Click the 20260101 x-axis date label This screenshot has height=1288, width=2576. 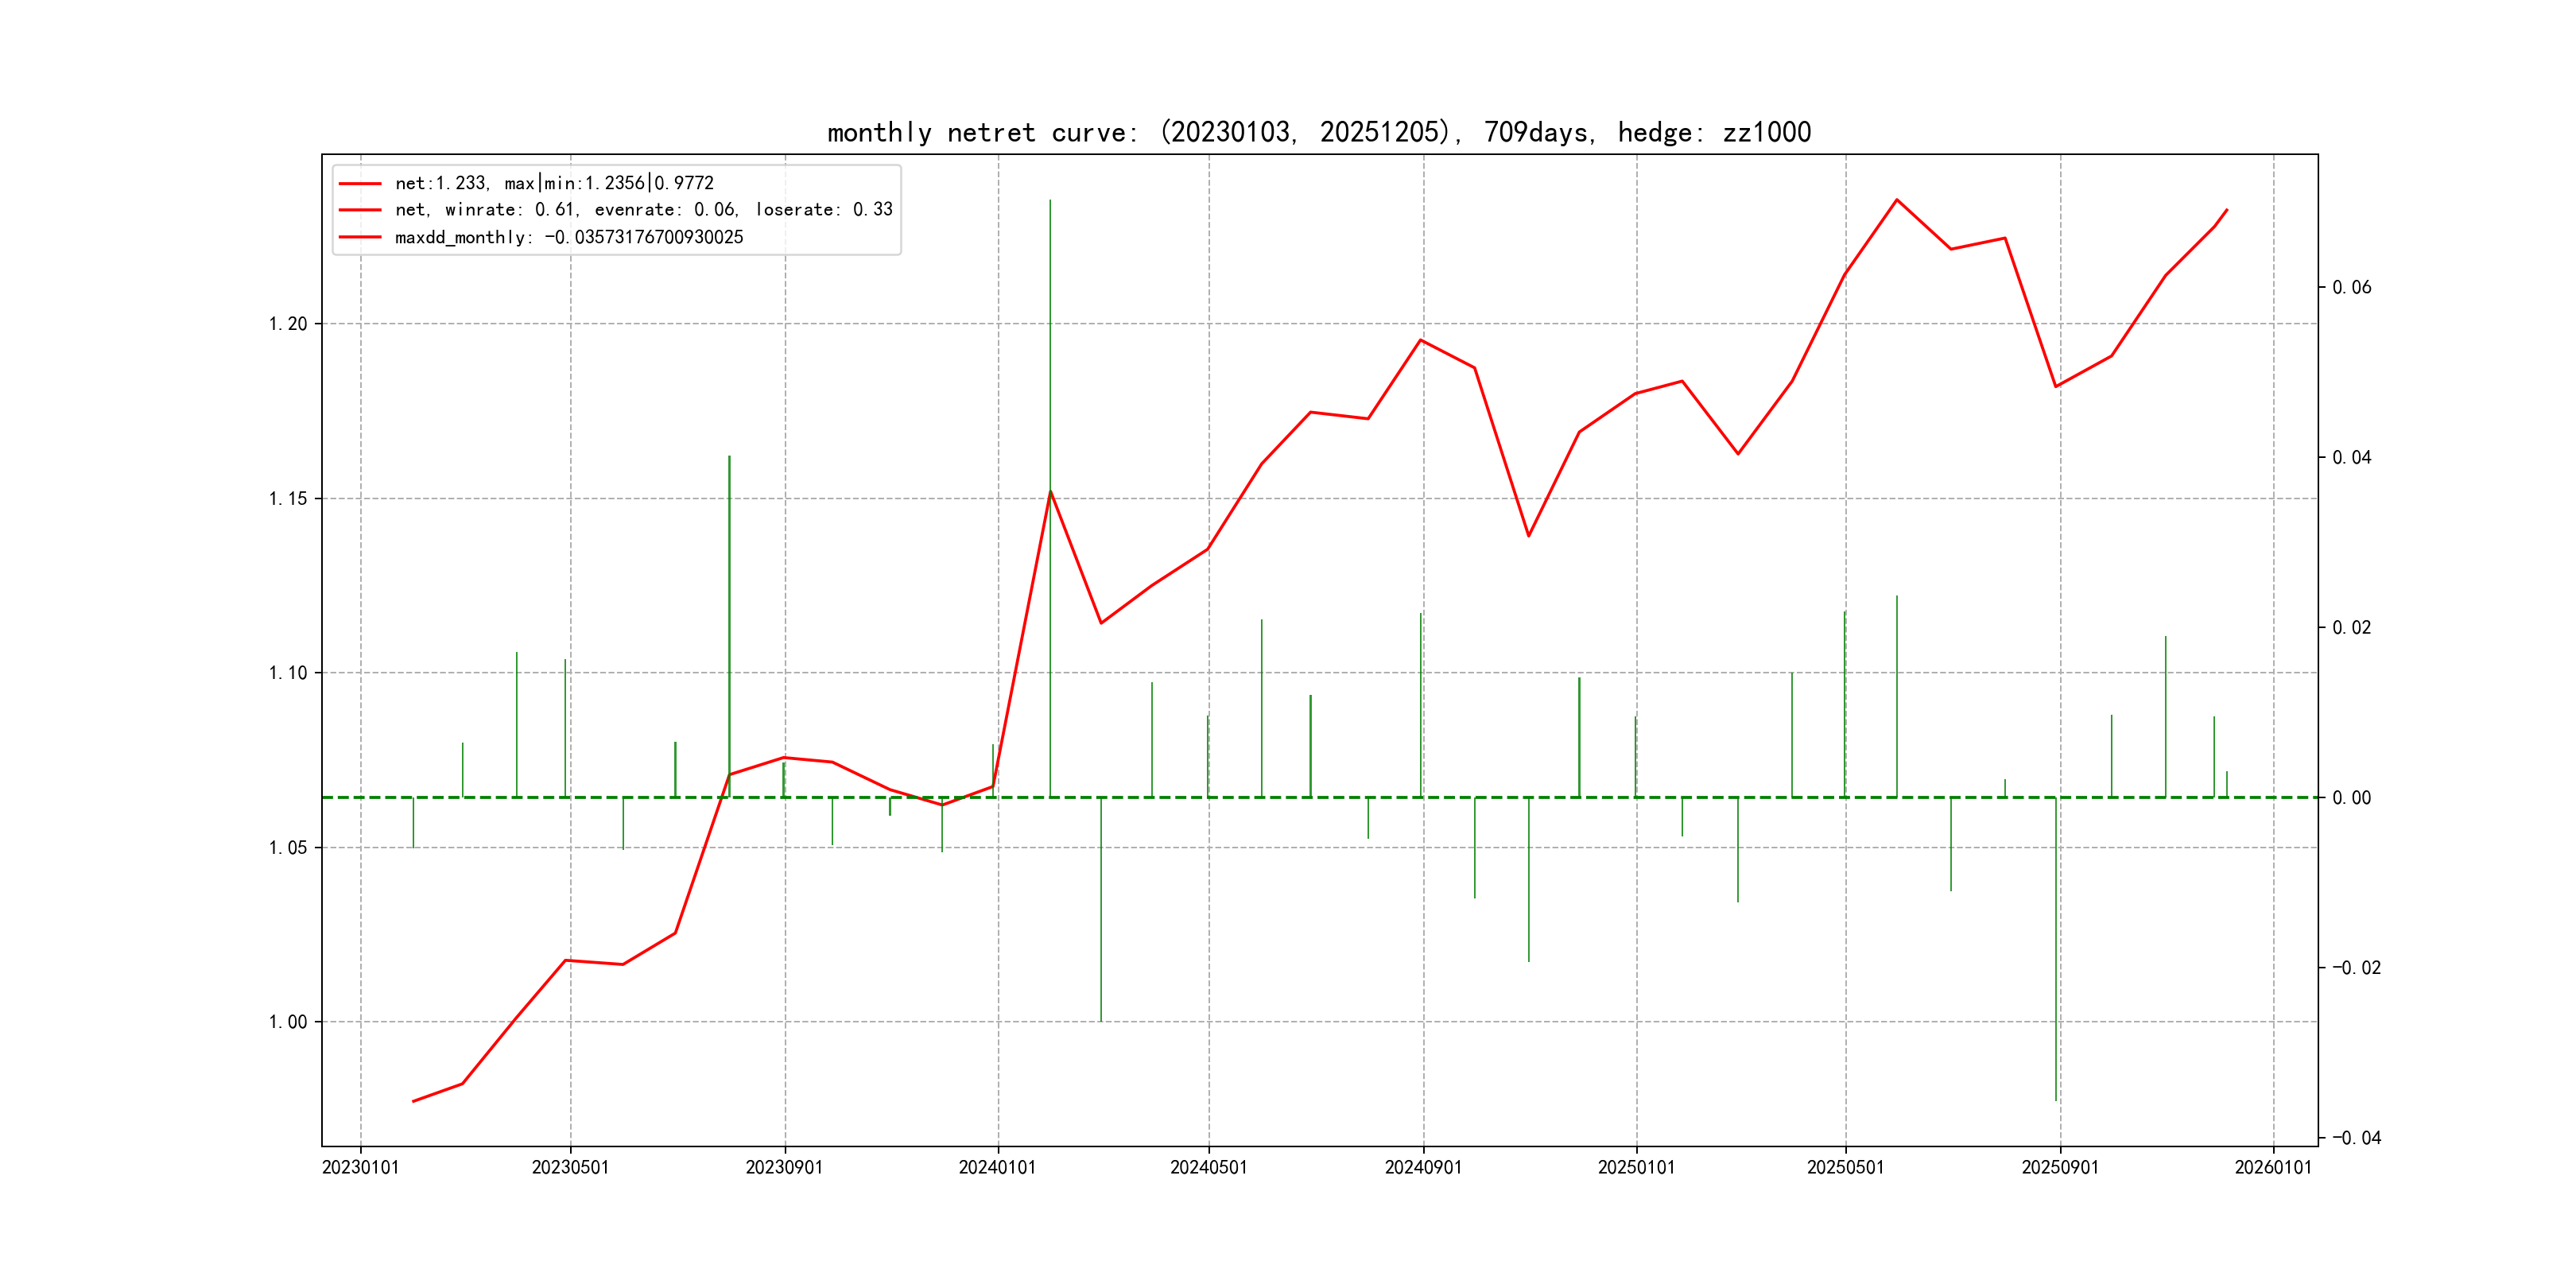(x=2273, y=1168)
